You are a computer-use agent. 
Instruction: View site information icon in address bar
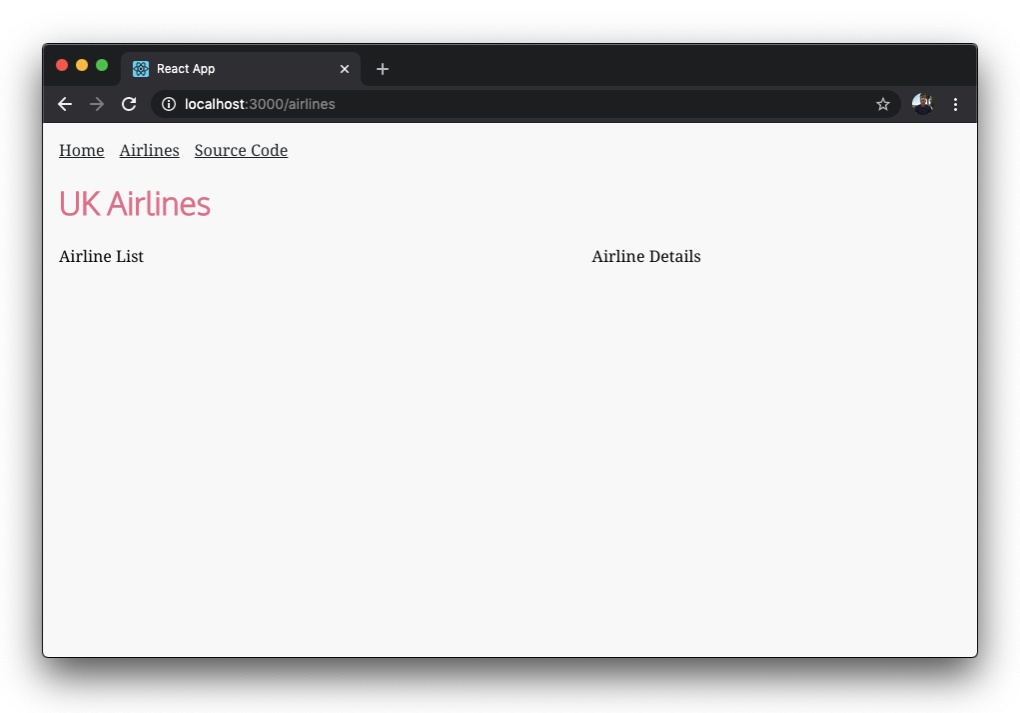pos(168,104)
